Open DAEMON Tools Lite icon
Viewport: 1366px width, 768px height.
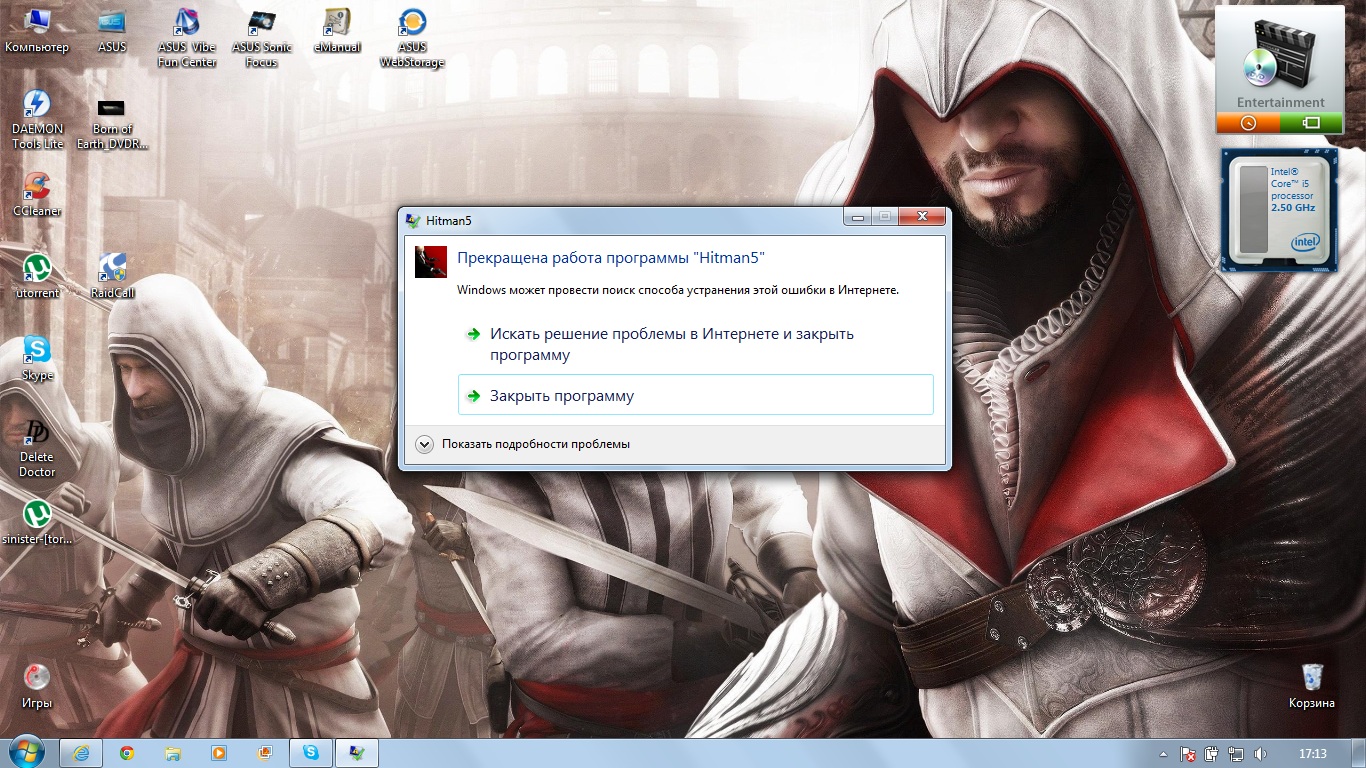click(37, 119)
